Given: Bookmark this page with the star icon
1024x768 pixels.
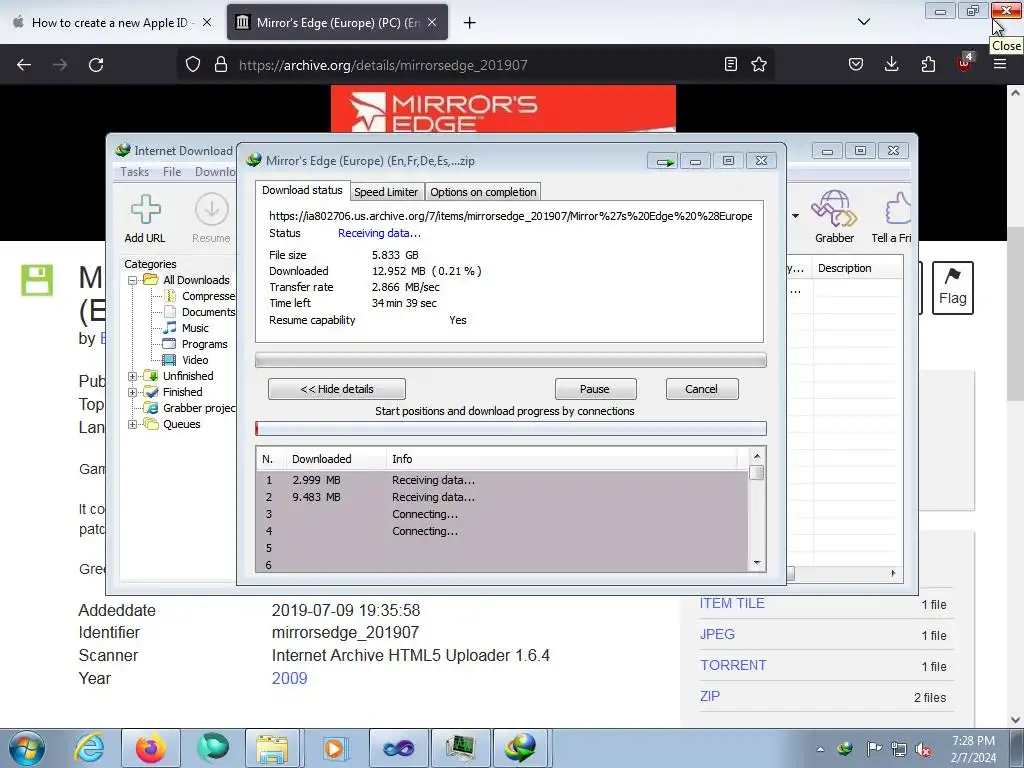Looking at the screenshot, I should tap(759, 64).
